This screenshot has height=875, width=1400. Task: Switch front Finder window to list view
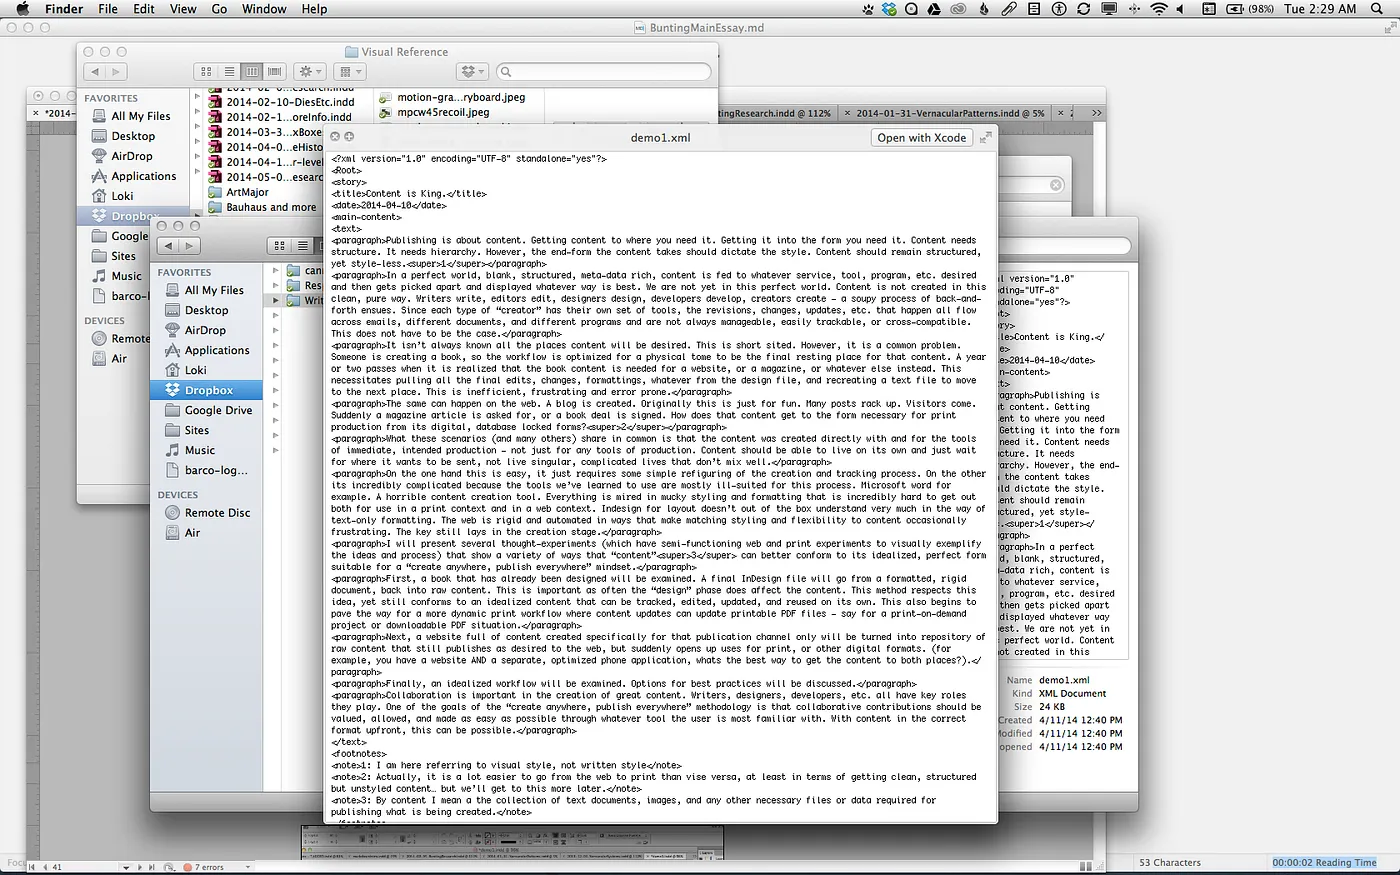point(302,246)
